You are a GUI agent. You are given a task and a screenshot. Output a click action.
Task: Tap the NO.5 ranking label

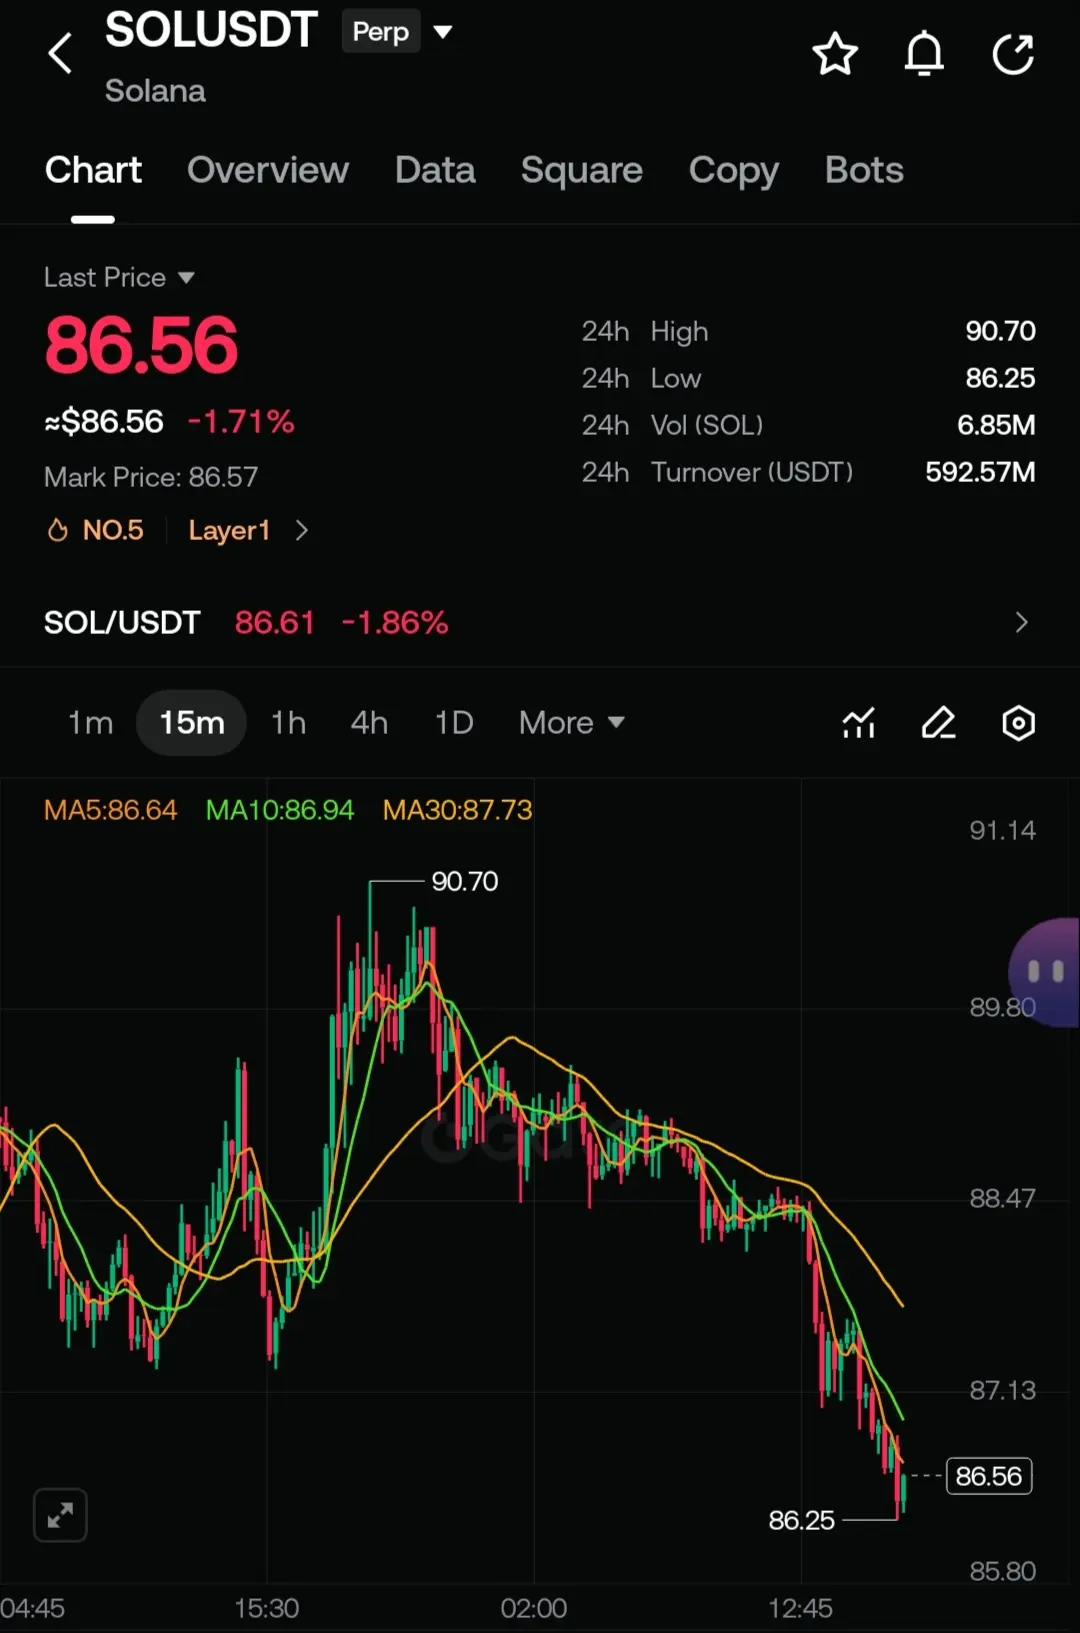113,530
